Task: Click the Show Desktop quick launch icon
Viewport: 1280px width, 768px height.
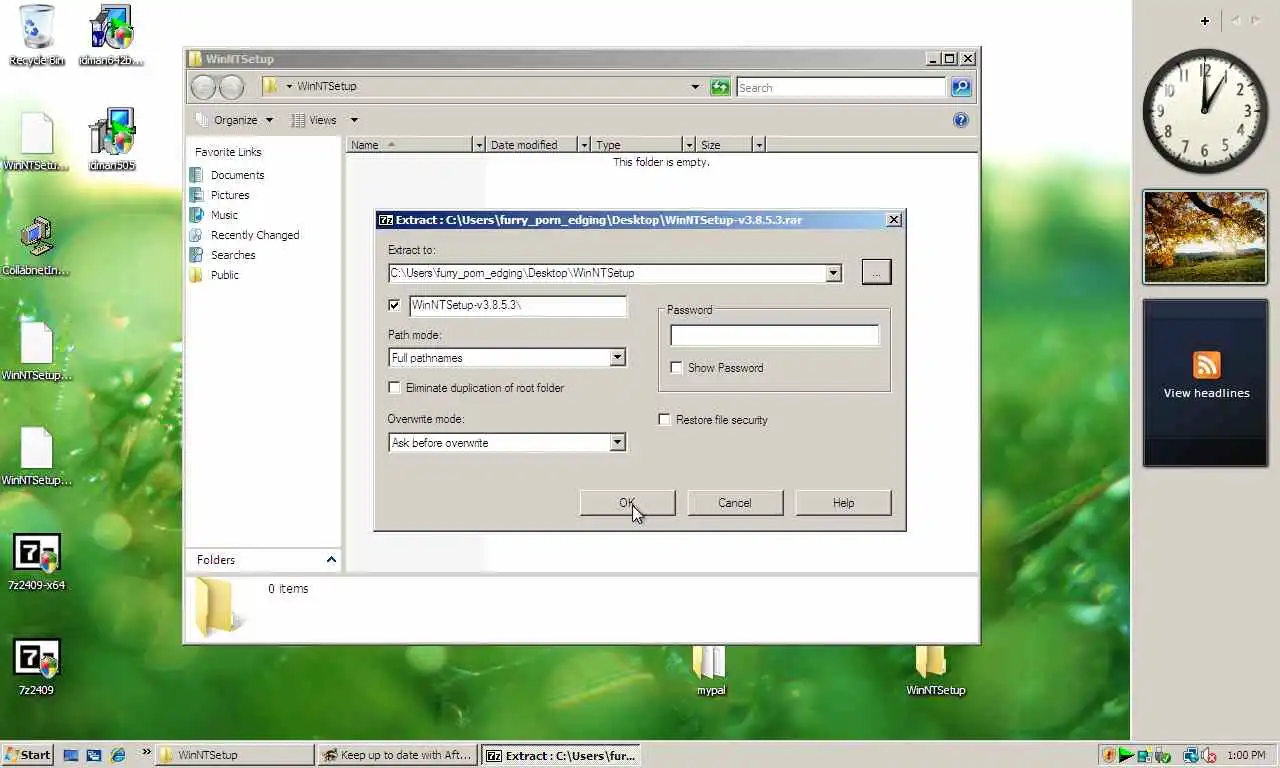Action: 71,755
